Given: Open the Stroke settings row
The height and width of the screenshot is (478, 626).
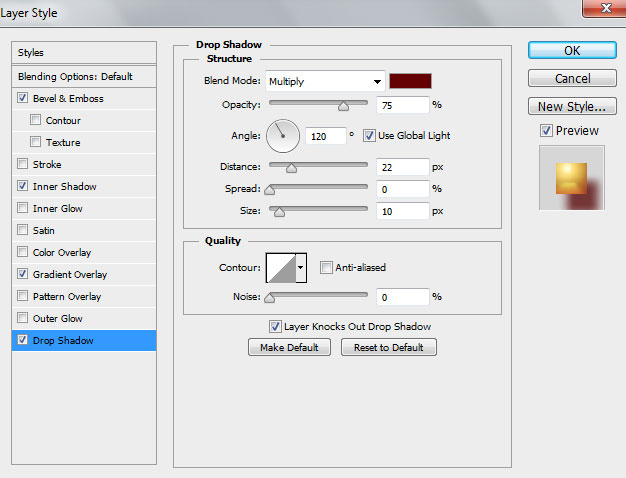Looking at the screenshot, I should pos(84,164).
